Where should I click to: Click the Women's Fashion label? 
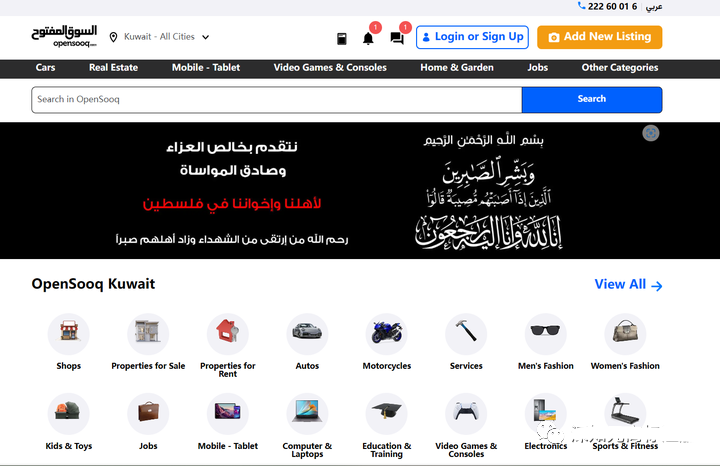(x=625, y=366)
